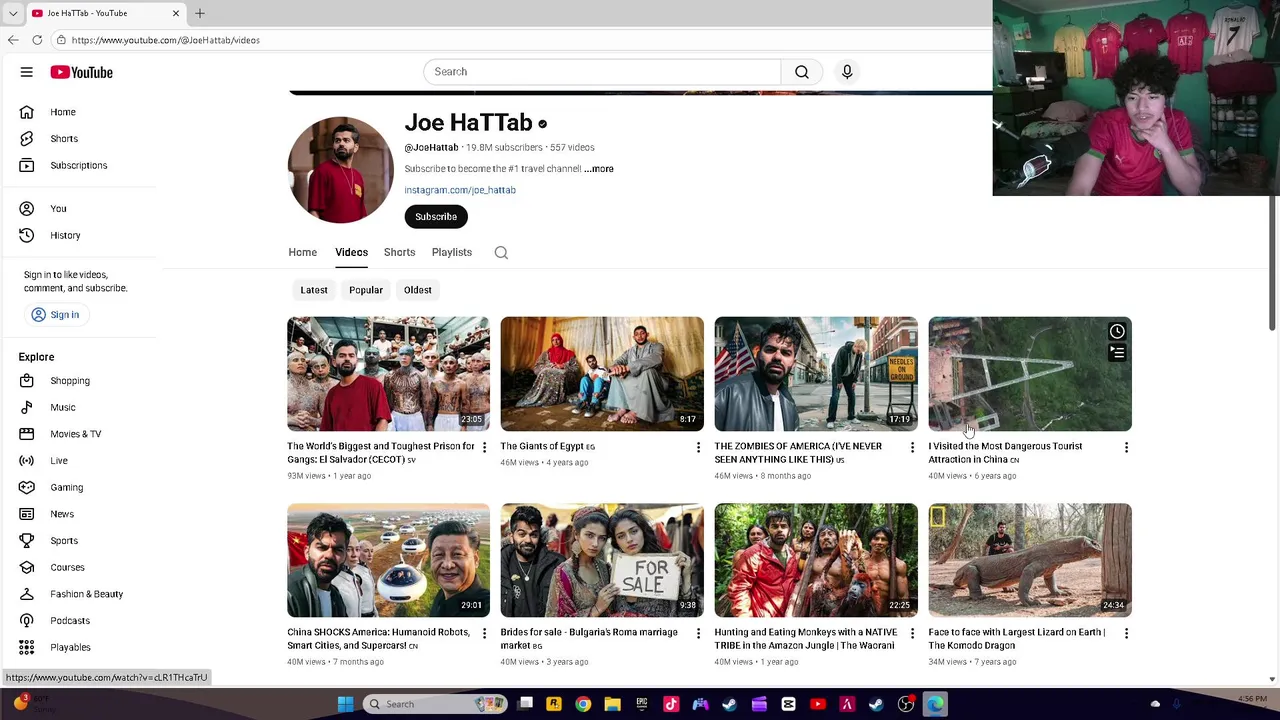Image resolution: width=1280 pixels, height=720 pixels.
Task: Sort videos by Latest
Action: tap(314, 290)
